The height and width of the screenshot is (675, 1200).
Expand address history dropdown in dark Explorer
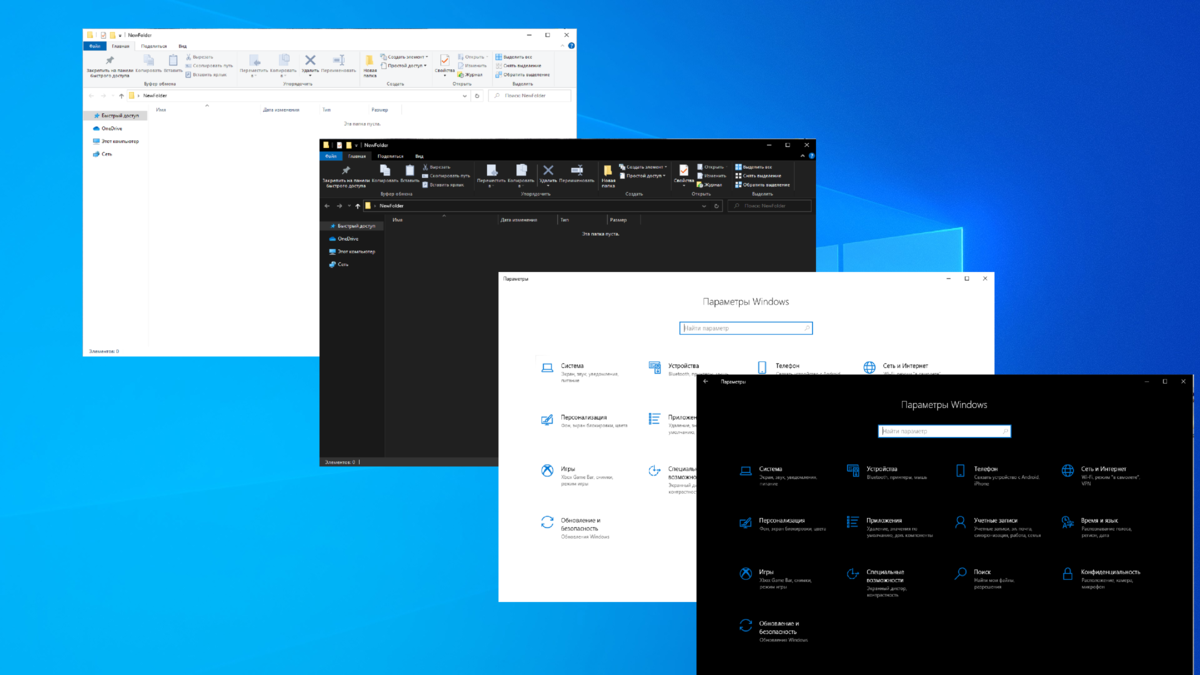tap(704, 206)
